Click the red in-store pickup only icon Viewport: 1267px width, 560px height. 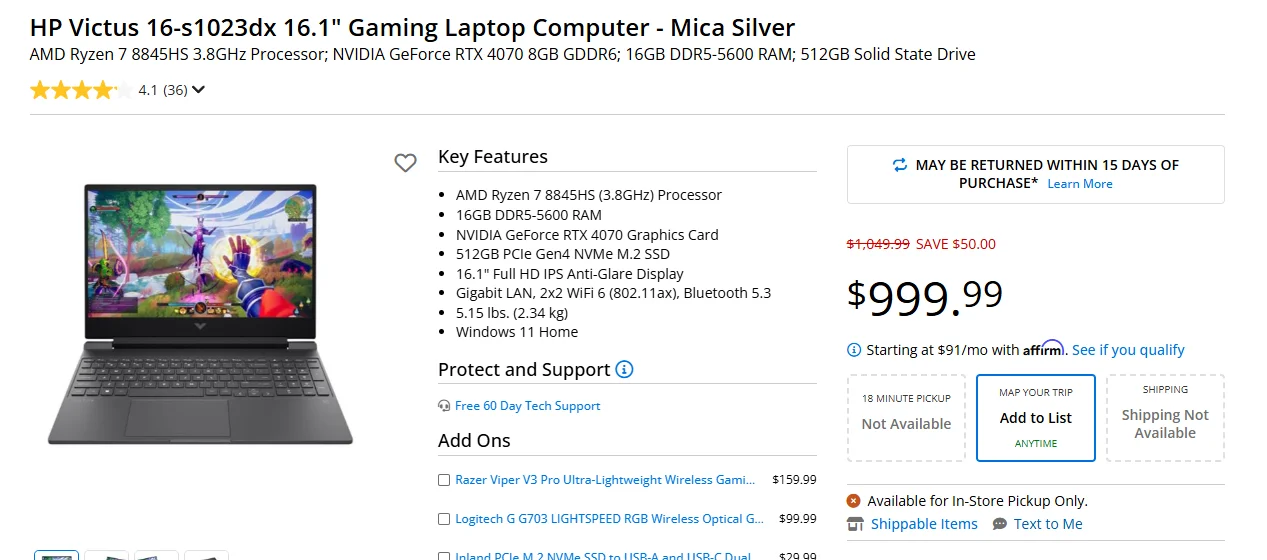pyautogui.click(x=854, y=501)
